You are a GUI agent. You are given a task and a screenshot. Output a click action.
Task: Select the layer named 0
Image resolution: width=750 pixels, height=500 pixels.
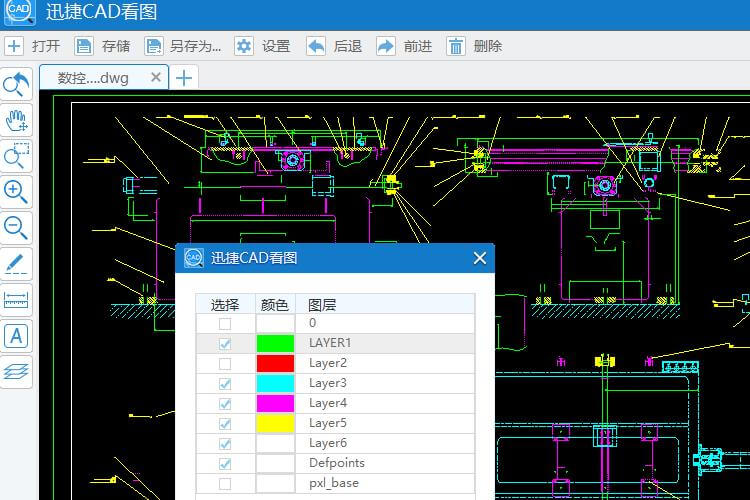(312, 323)
